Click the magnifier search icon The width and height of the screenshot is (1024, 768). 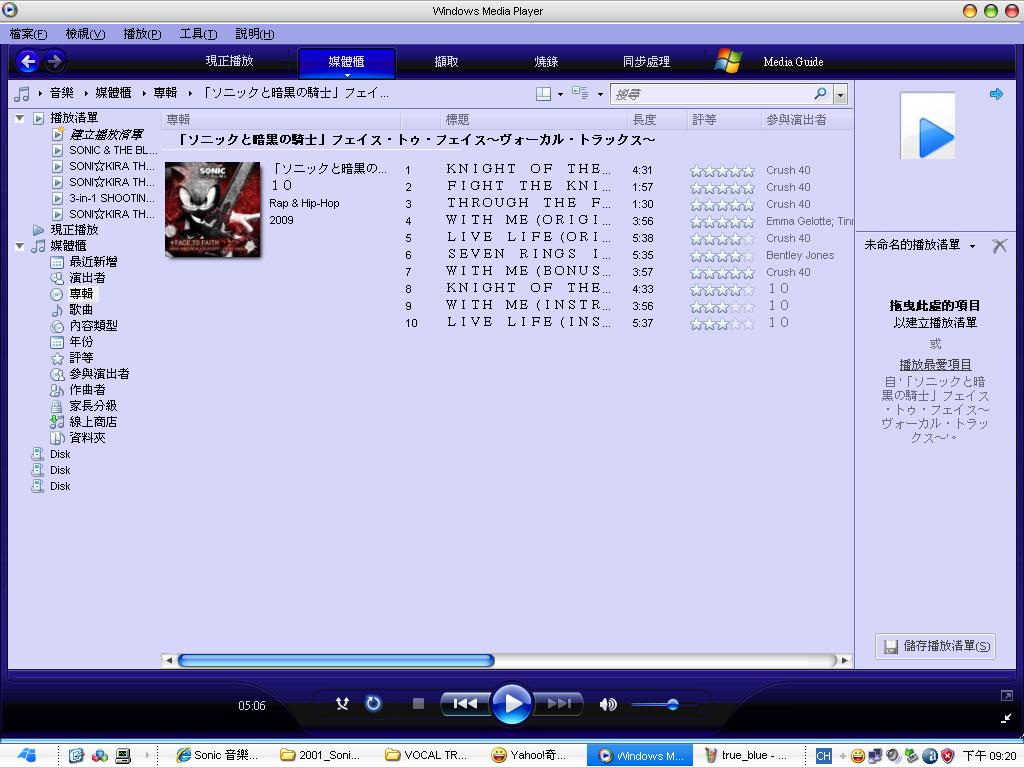click(821, 94)
